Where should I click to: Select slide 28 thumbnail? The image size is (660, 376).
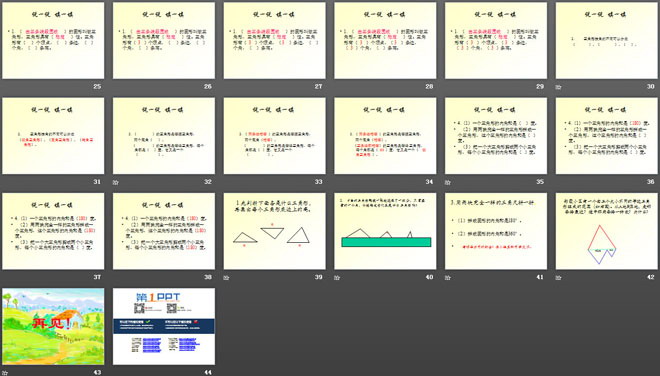pyautogui.click(x=385, y=40)
